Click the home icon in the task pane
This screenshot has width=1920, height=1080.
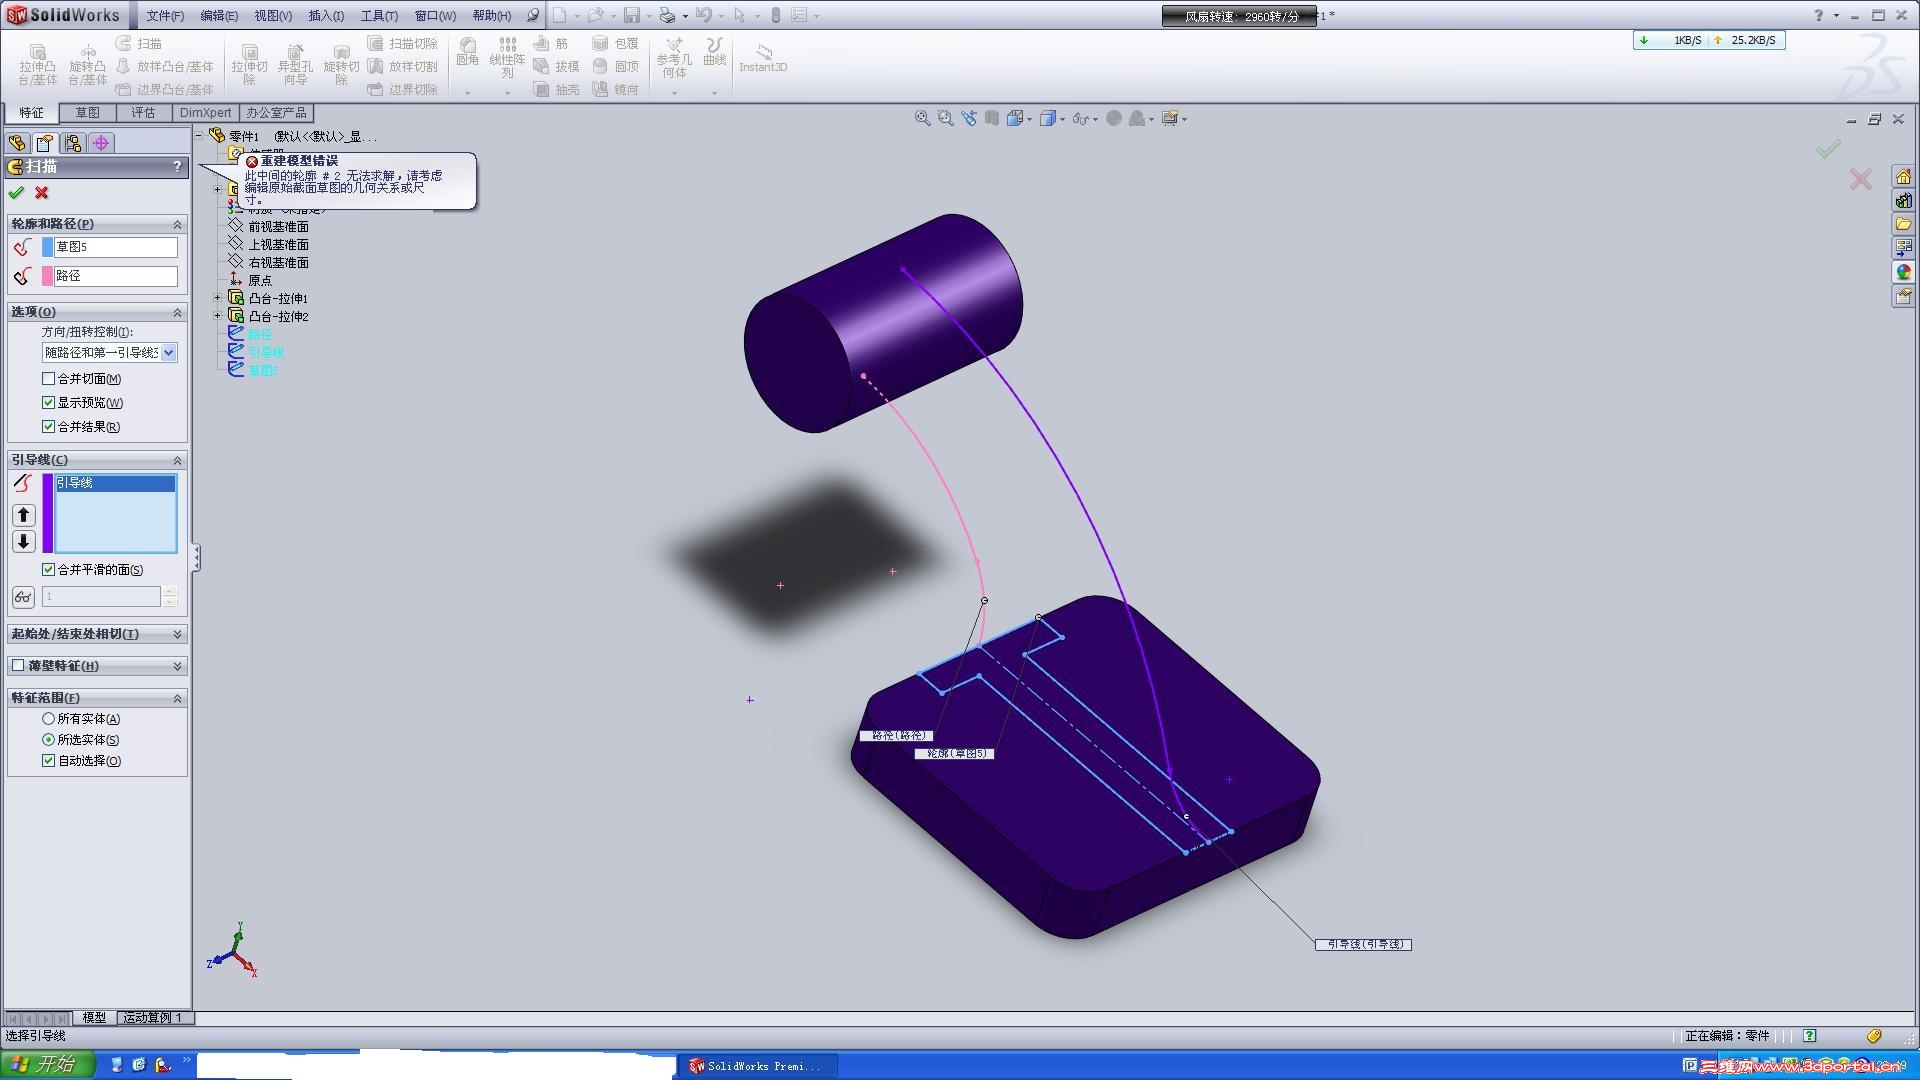pos(1903,177)
